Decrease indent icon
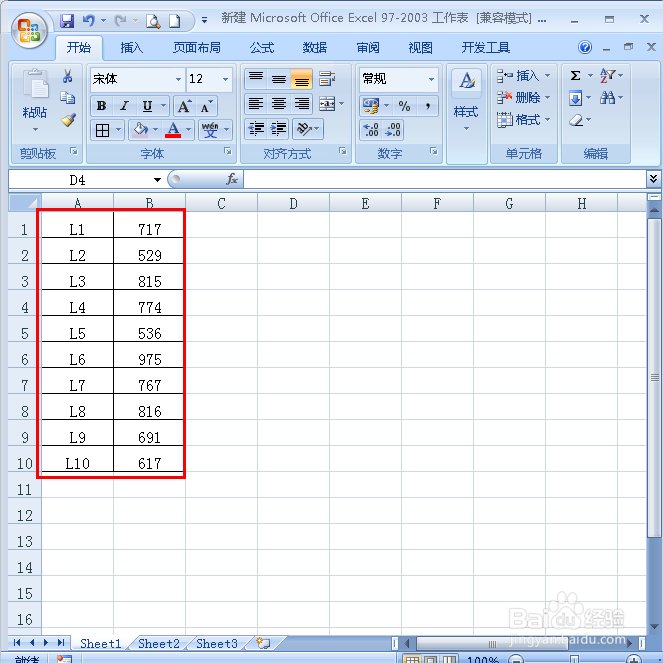The image size is (663, 663). [256, 129]
